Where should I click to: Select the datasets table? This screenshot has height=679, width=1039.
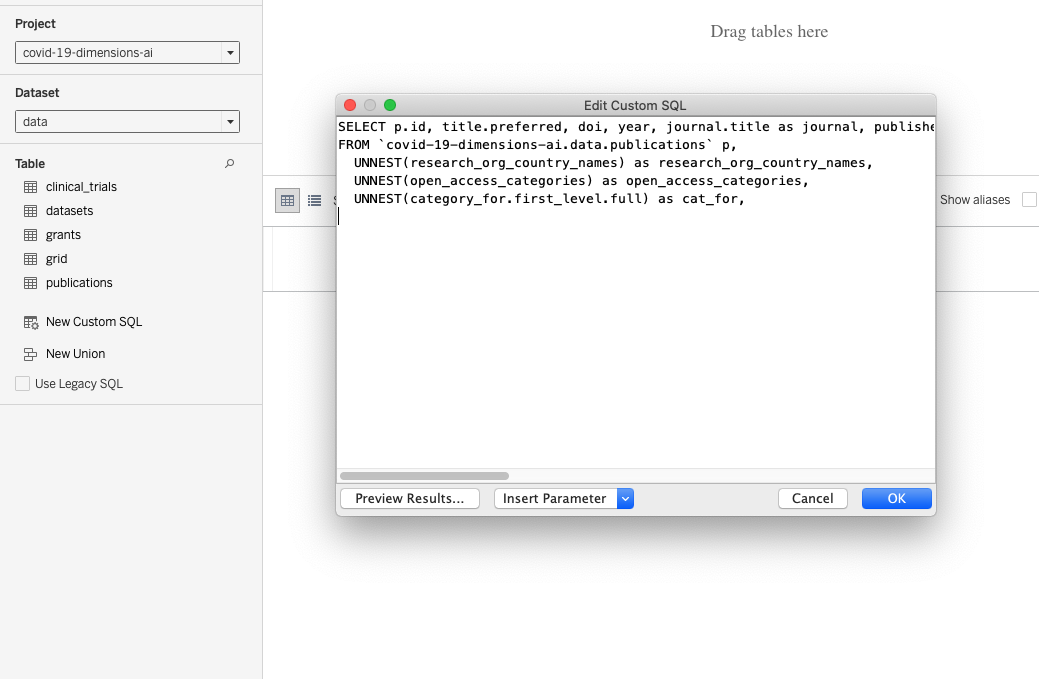click(x=70, y=211)
